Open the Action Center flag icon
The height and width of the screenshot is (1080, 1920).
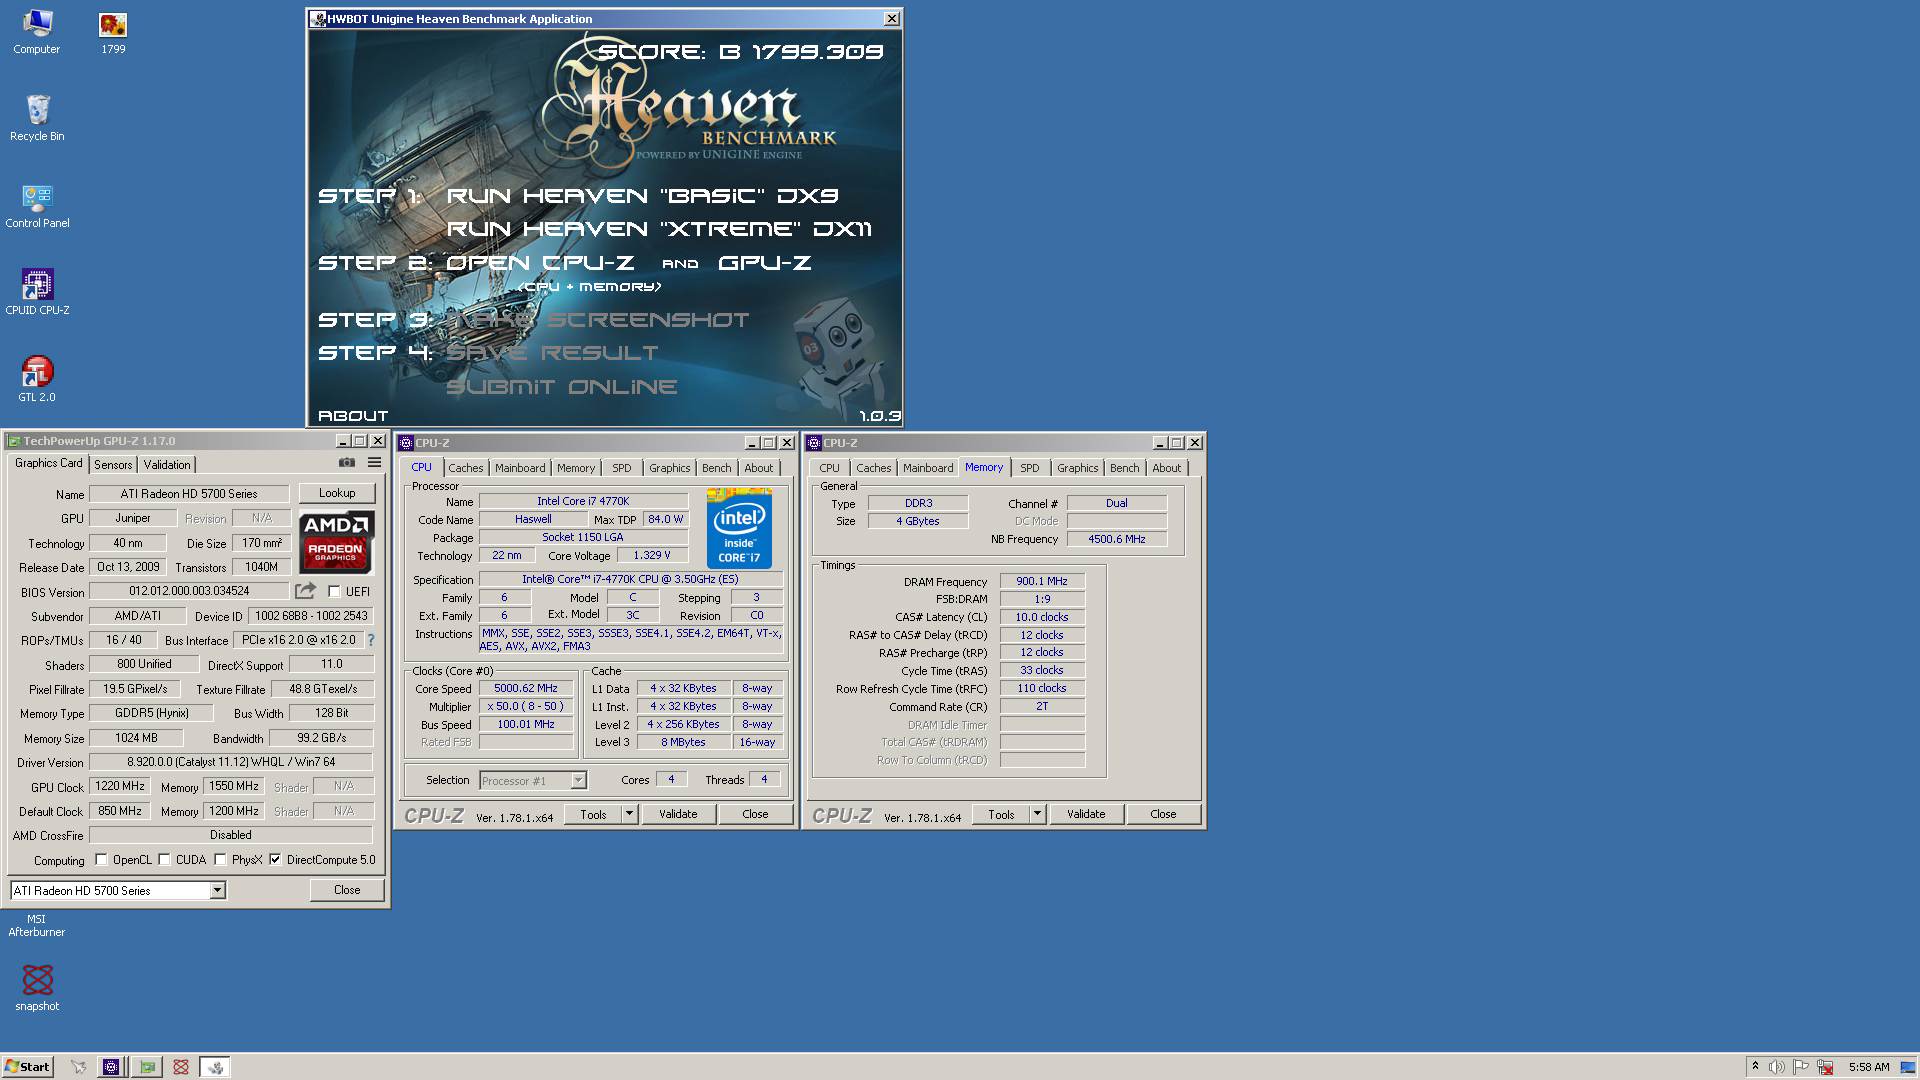(1801, 1067)
